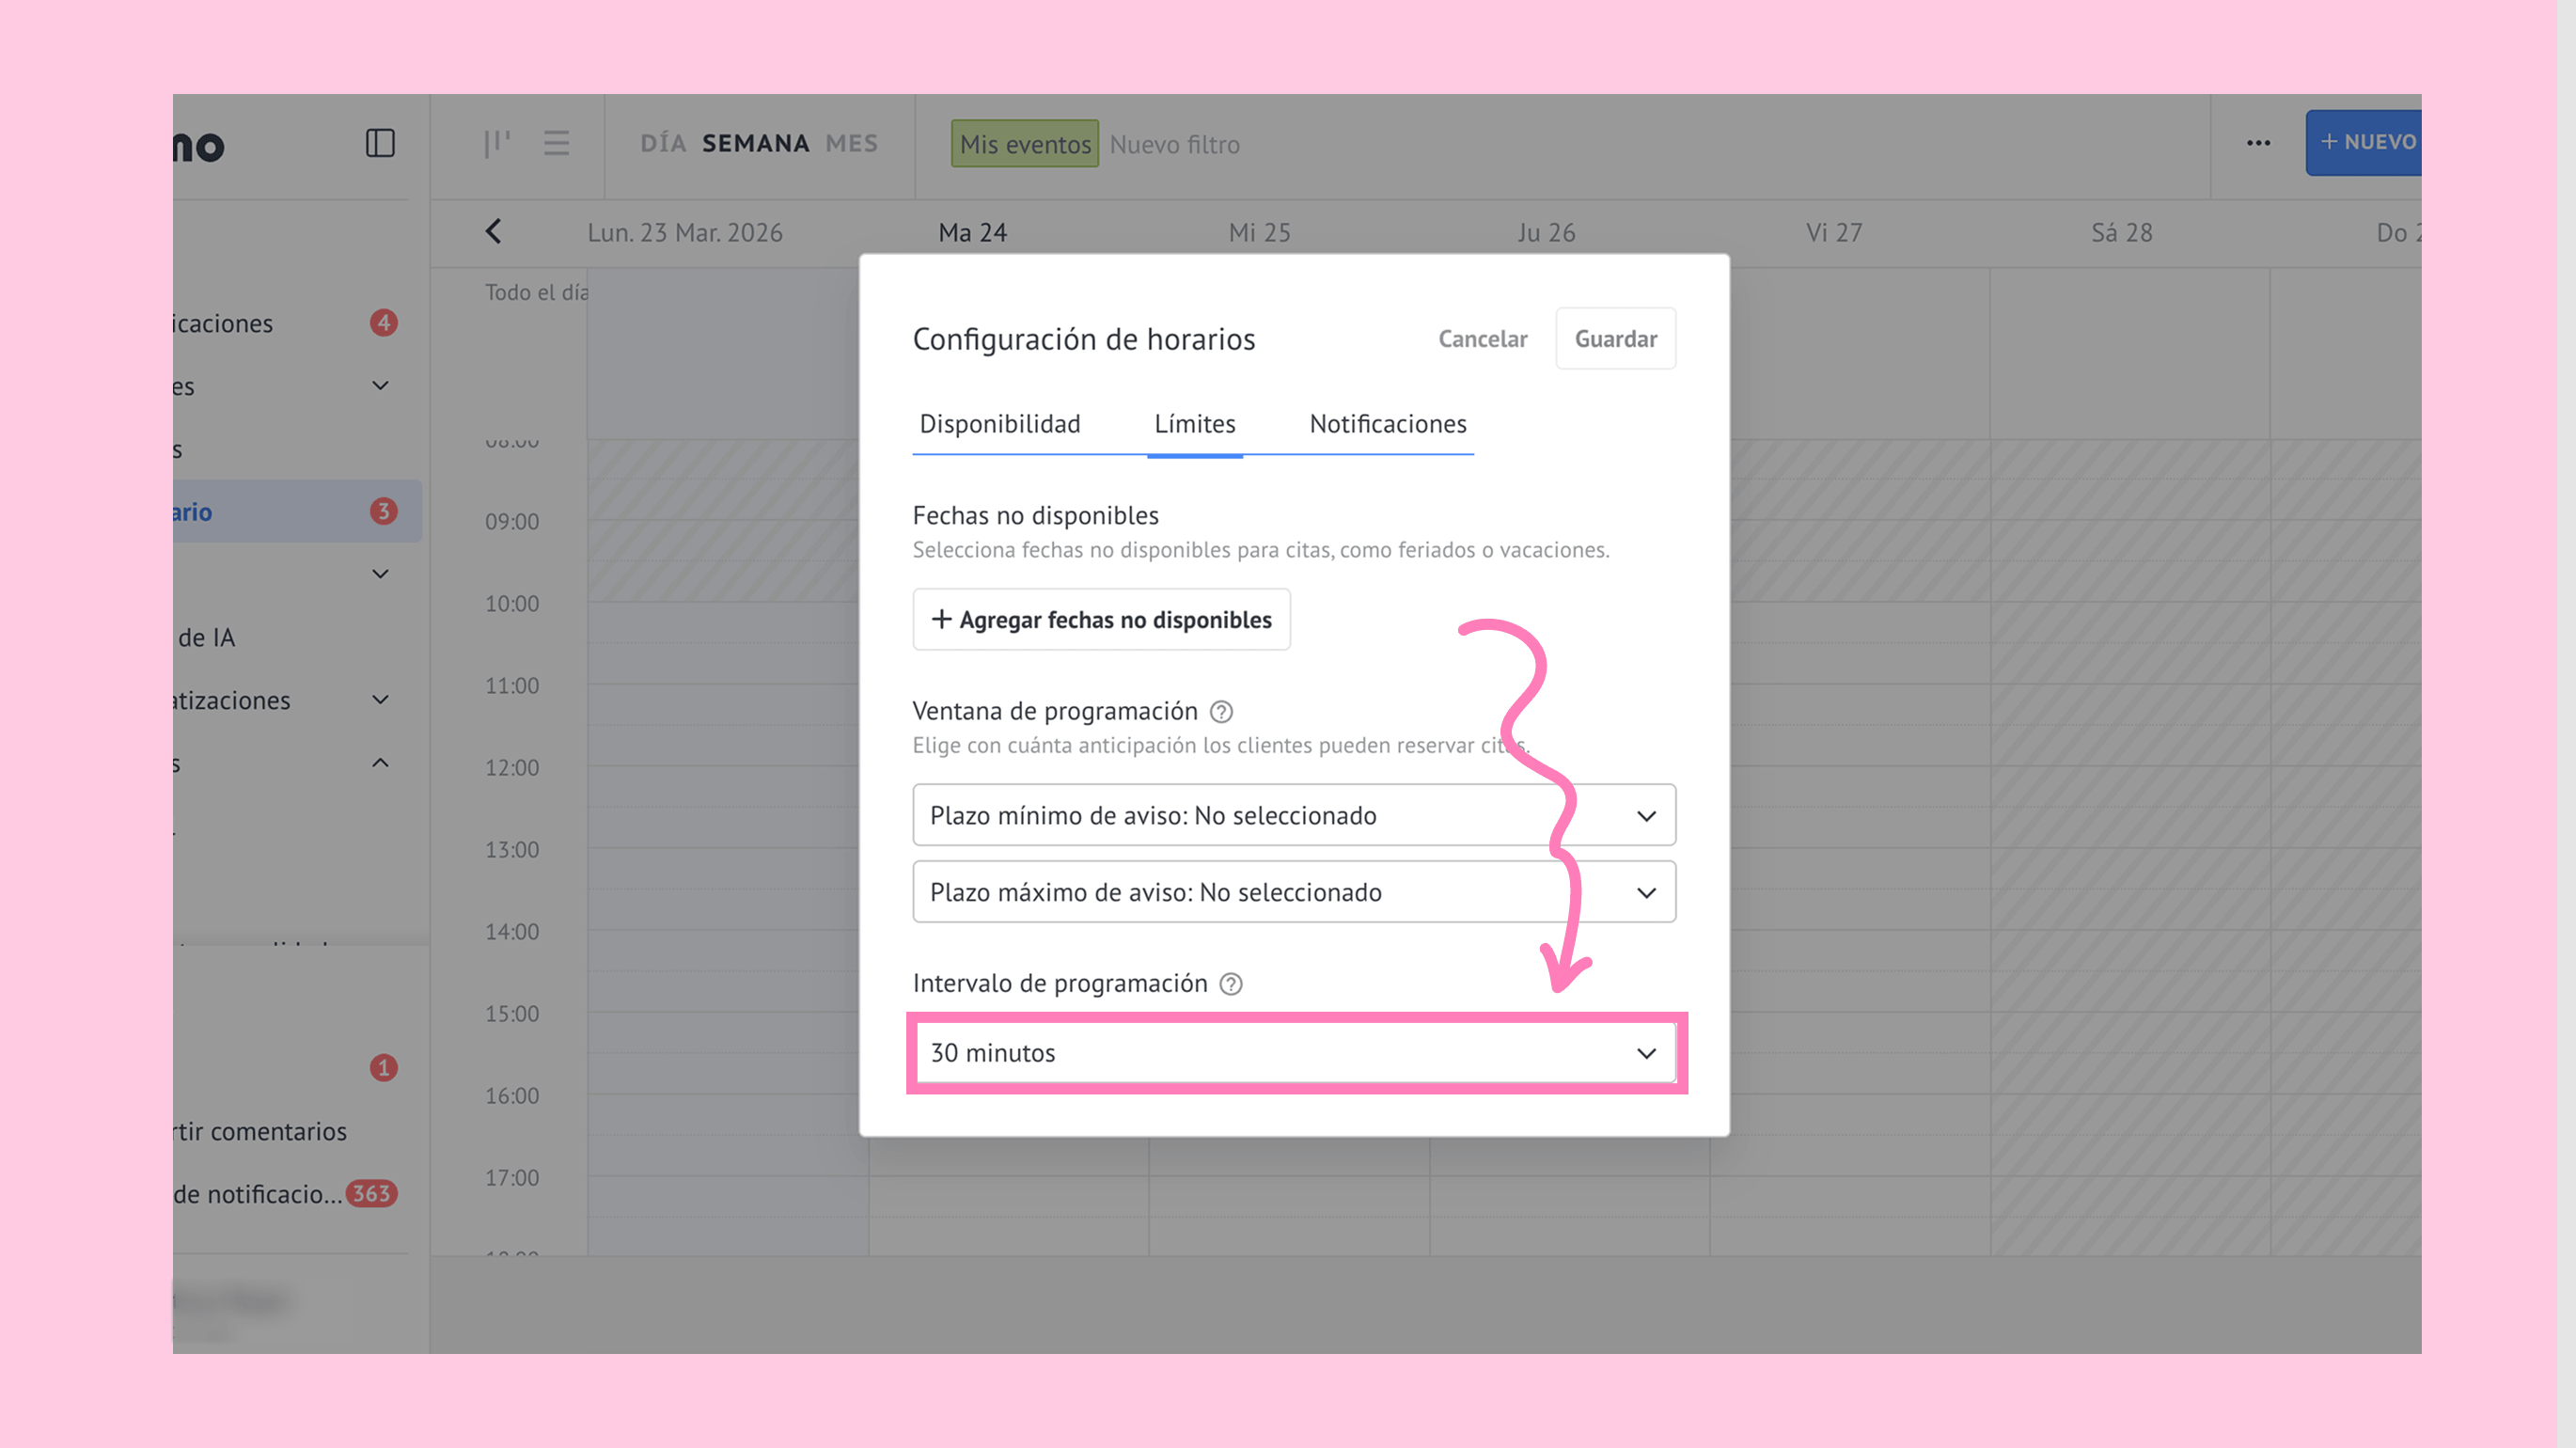Select the Límites tab
The width and height of the screenshot is (2576, 1448).
point(1194,424)
